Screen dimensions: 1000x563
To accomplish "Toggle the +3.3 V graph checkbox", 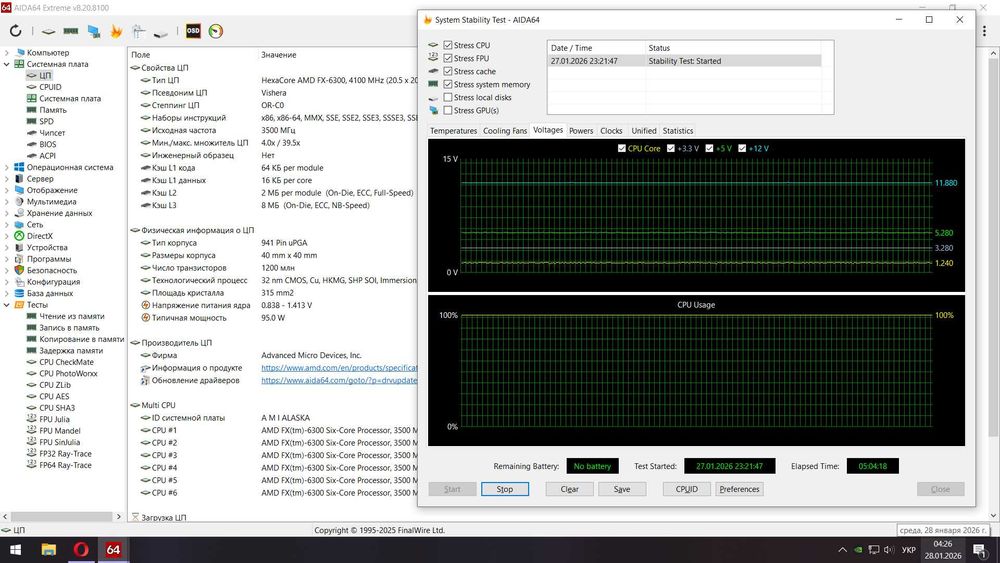I will pos(670,148).
